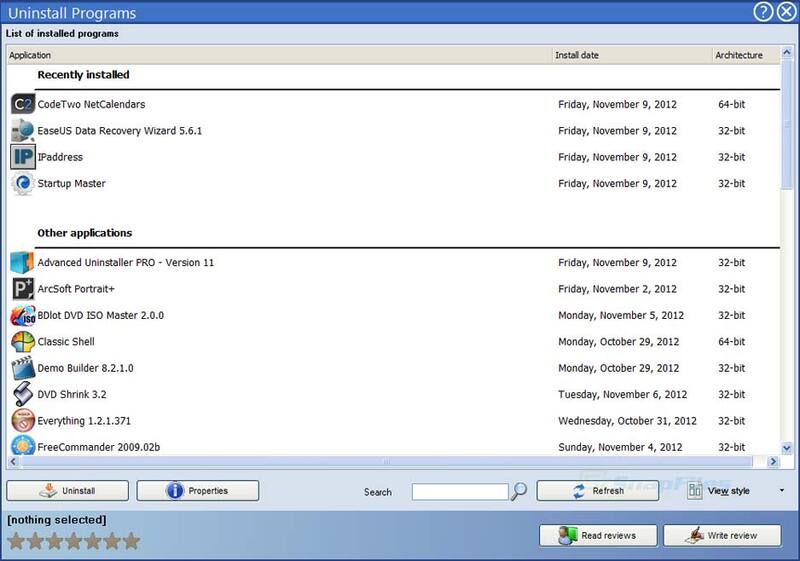Select the Classic Shell entry

click(66, 342)
